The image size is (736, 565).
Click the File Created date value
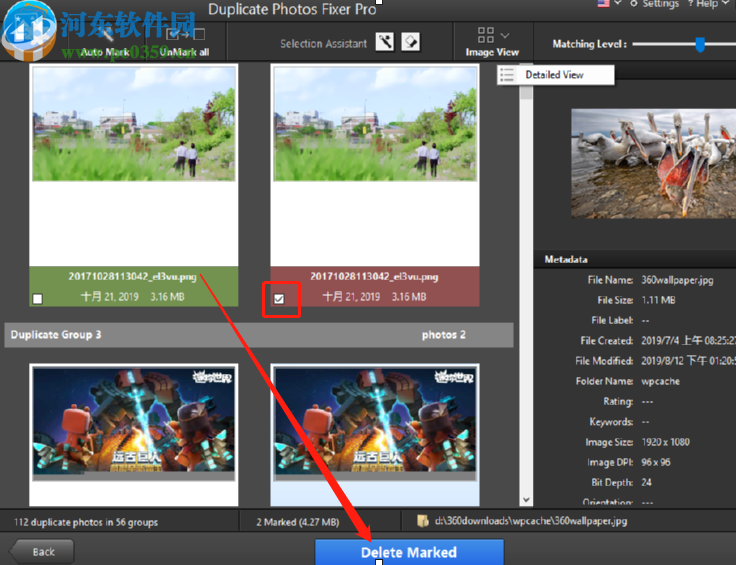click(688, 340)
